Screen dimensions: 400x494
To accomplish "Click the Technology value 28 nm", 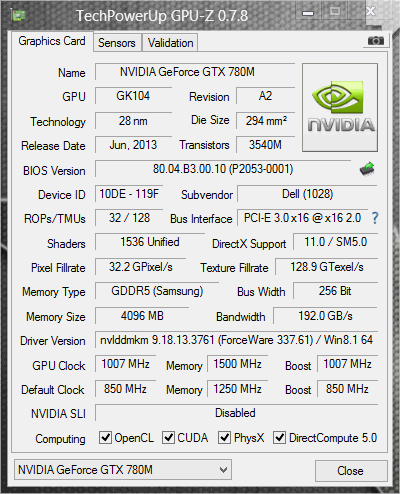I will tap(133, 121).
